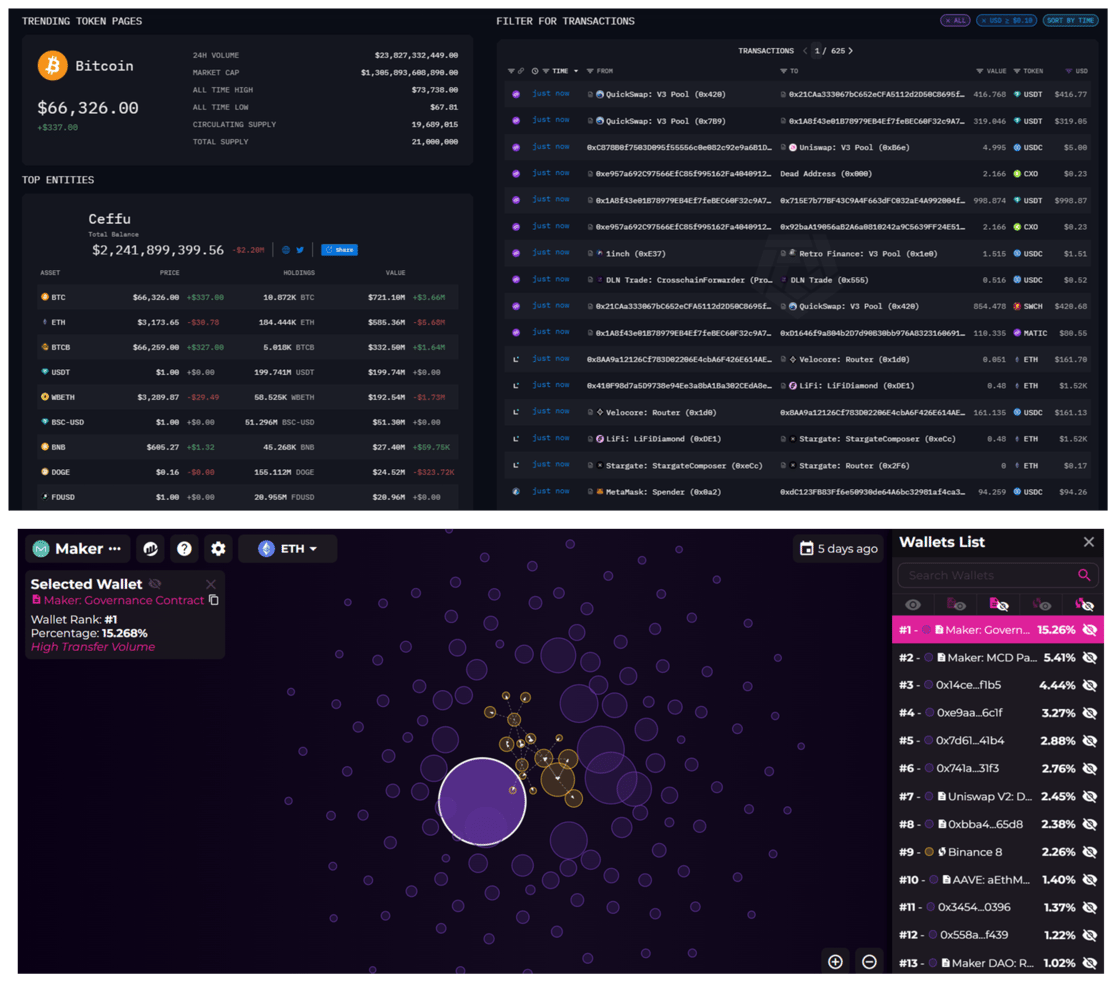Click the SORT BY TIME chip
1116x982 pixels.
[x=1070, y=21]
